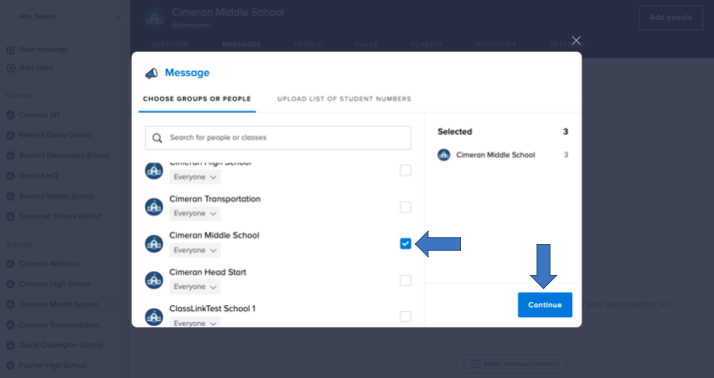Viewport: 714px width, 378px height.
Task: Open the Everyone dropdown for Cimeran High School
Action: point(195,177)
